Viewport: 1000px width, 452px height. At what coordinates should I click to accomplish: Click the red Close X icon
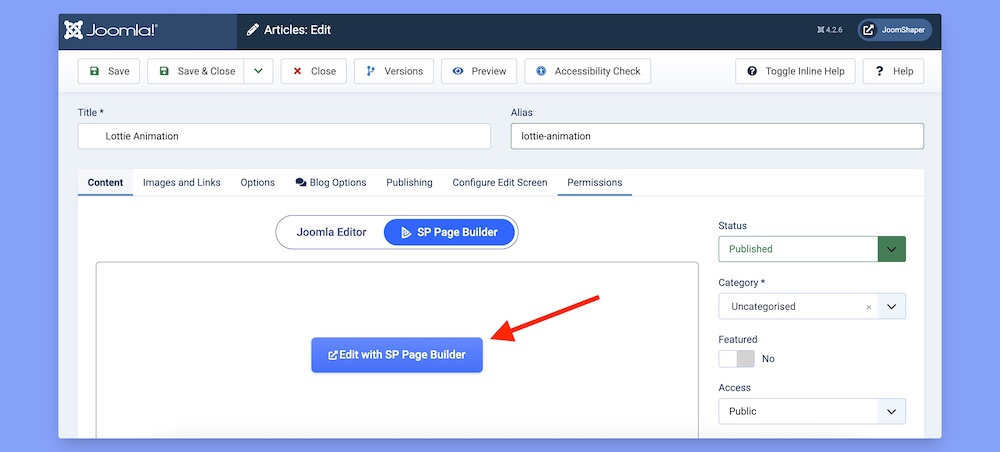298,71
